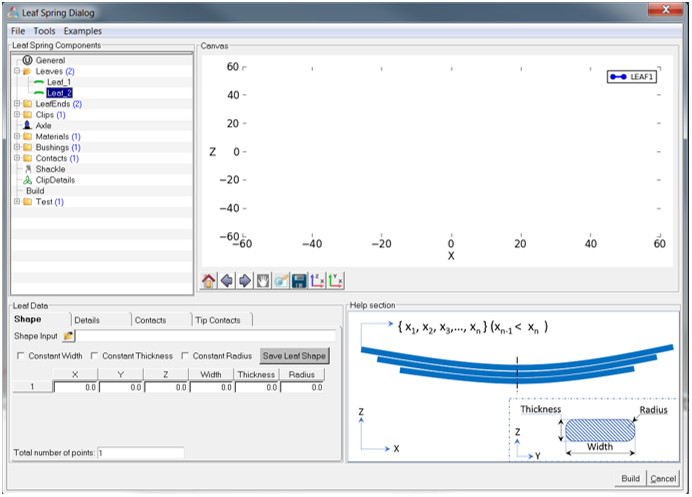Click the home view icon below canvas
The image size is (692, 497).
tap(208, 281)
